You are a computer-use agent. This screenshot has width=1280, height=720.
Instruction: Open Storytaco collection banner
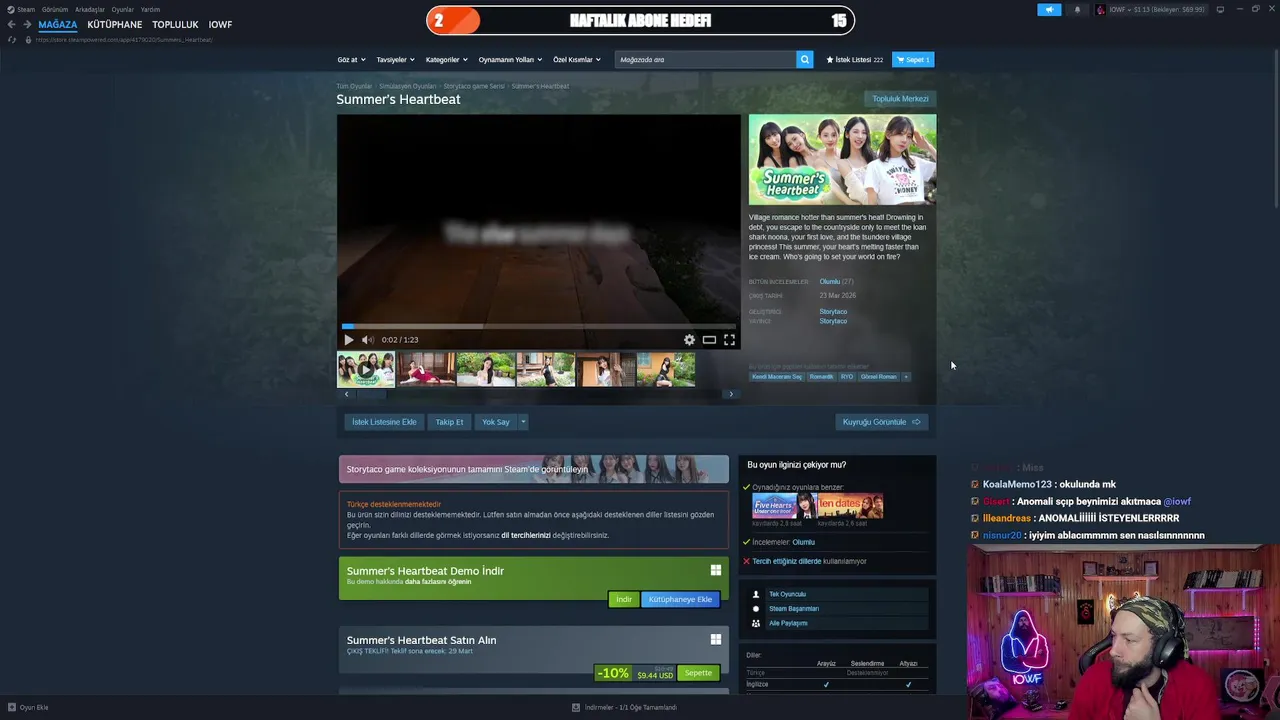pos(534,469)
